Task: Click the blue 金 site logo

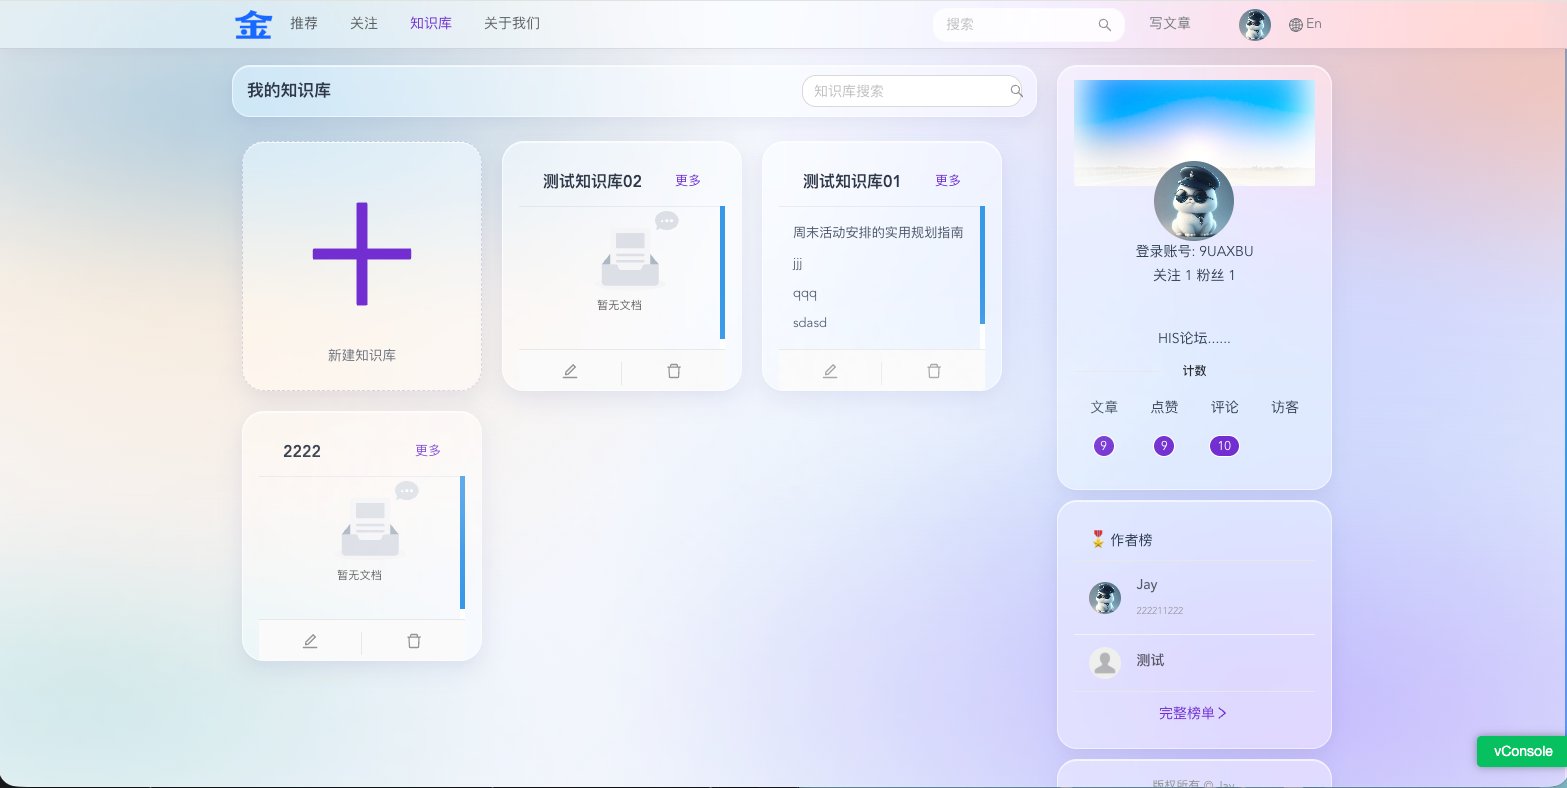Action: (253, 24)
